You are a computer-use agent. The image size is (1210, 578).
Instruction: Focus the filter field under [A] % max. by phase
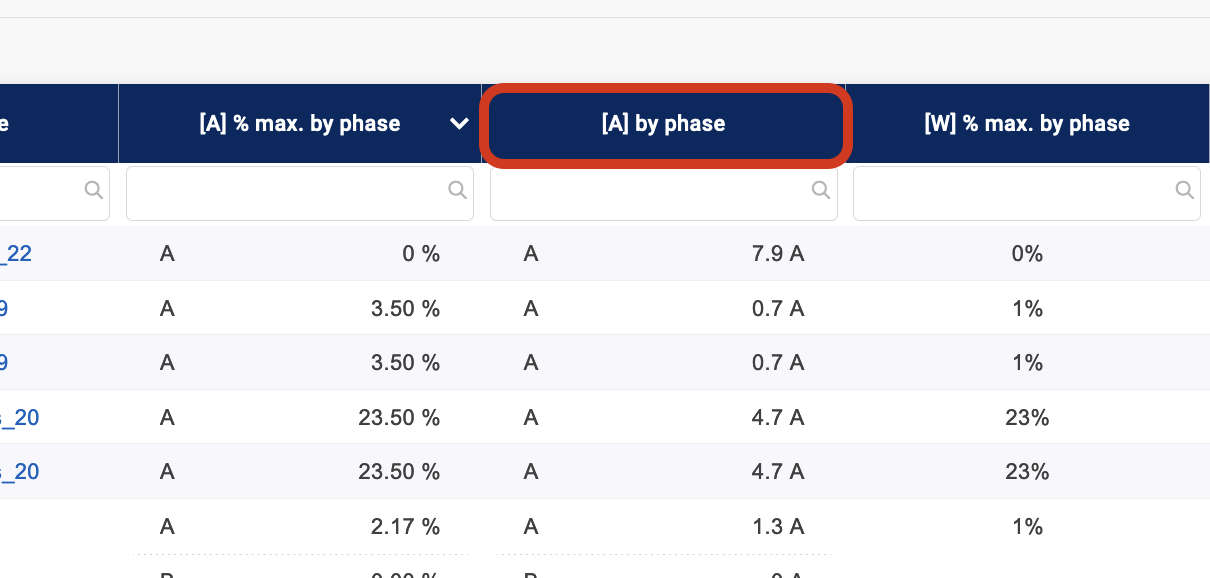[285, 193]
